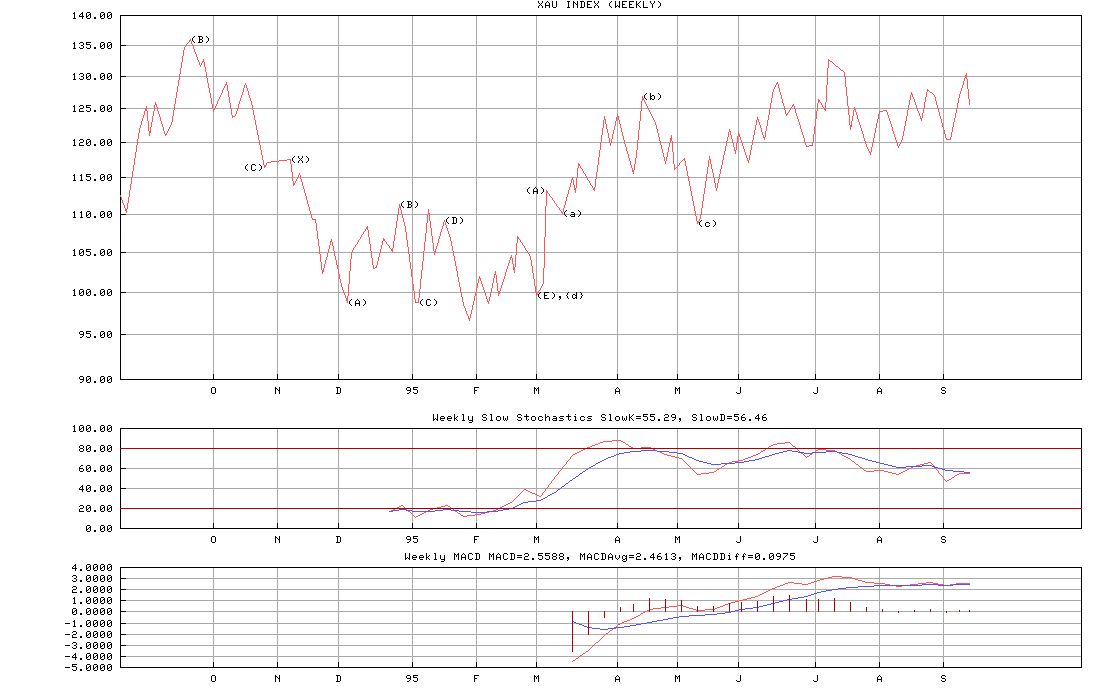Click the -5.0000 MACD axis label

point(90,666)
